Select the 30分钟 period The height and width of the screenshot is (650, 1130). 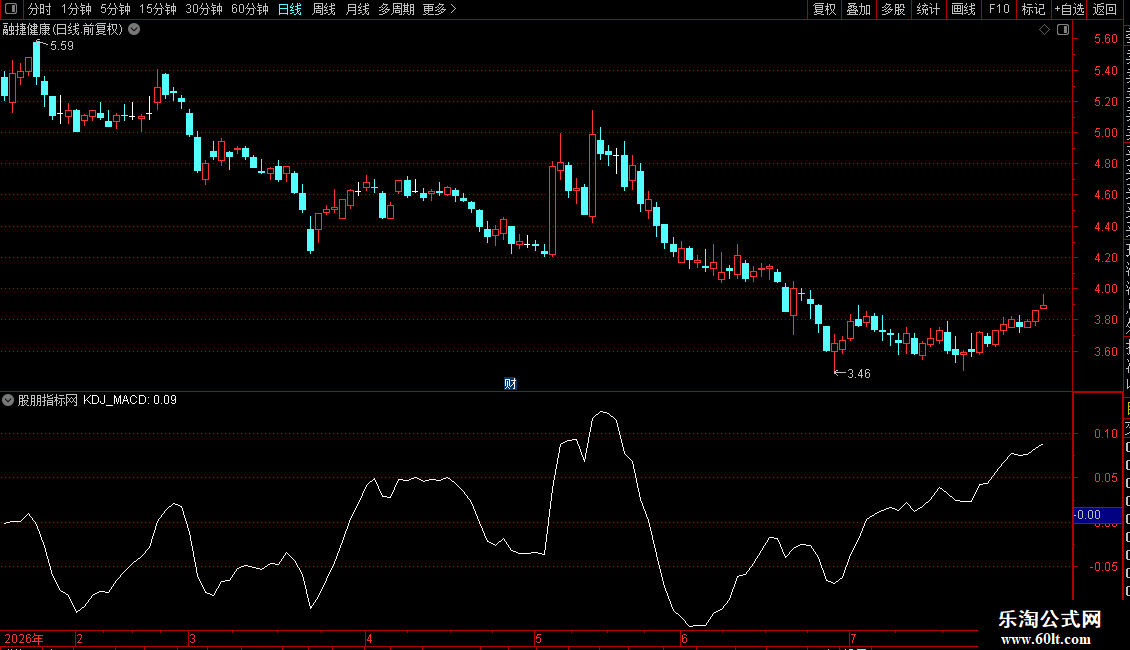[204, 9]
